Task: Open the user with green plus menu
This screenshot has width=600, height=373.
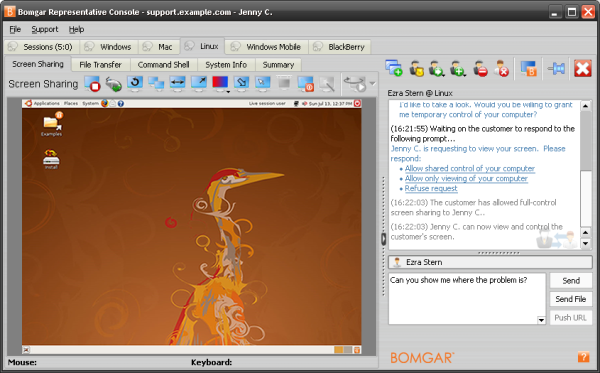Action: [x=457, y=69]
